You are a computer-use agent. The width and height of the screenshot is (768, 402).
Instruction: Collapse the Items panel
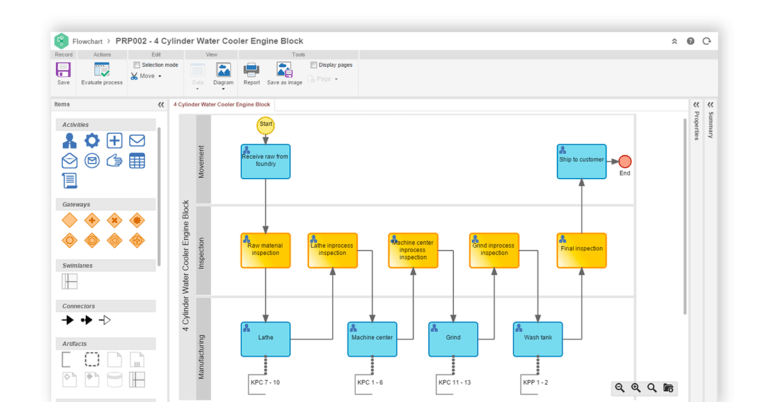[161, 104]
